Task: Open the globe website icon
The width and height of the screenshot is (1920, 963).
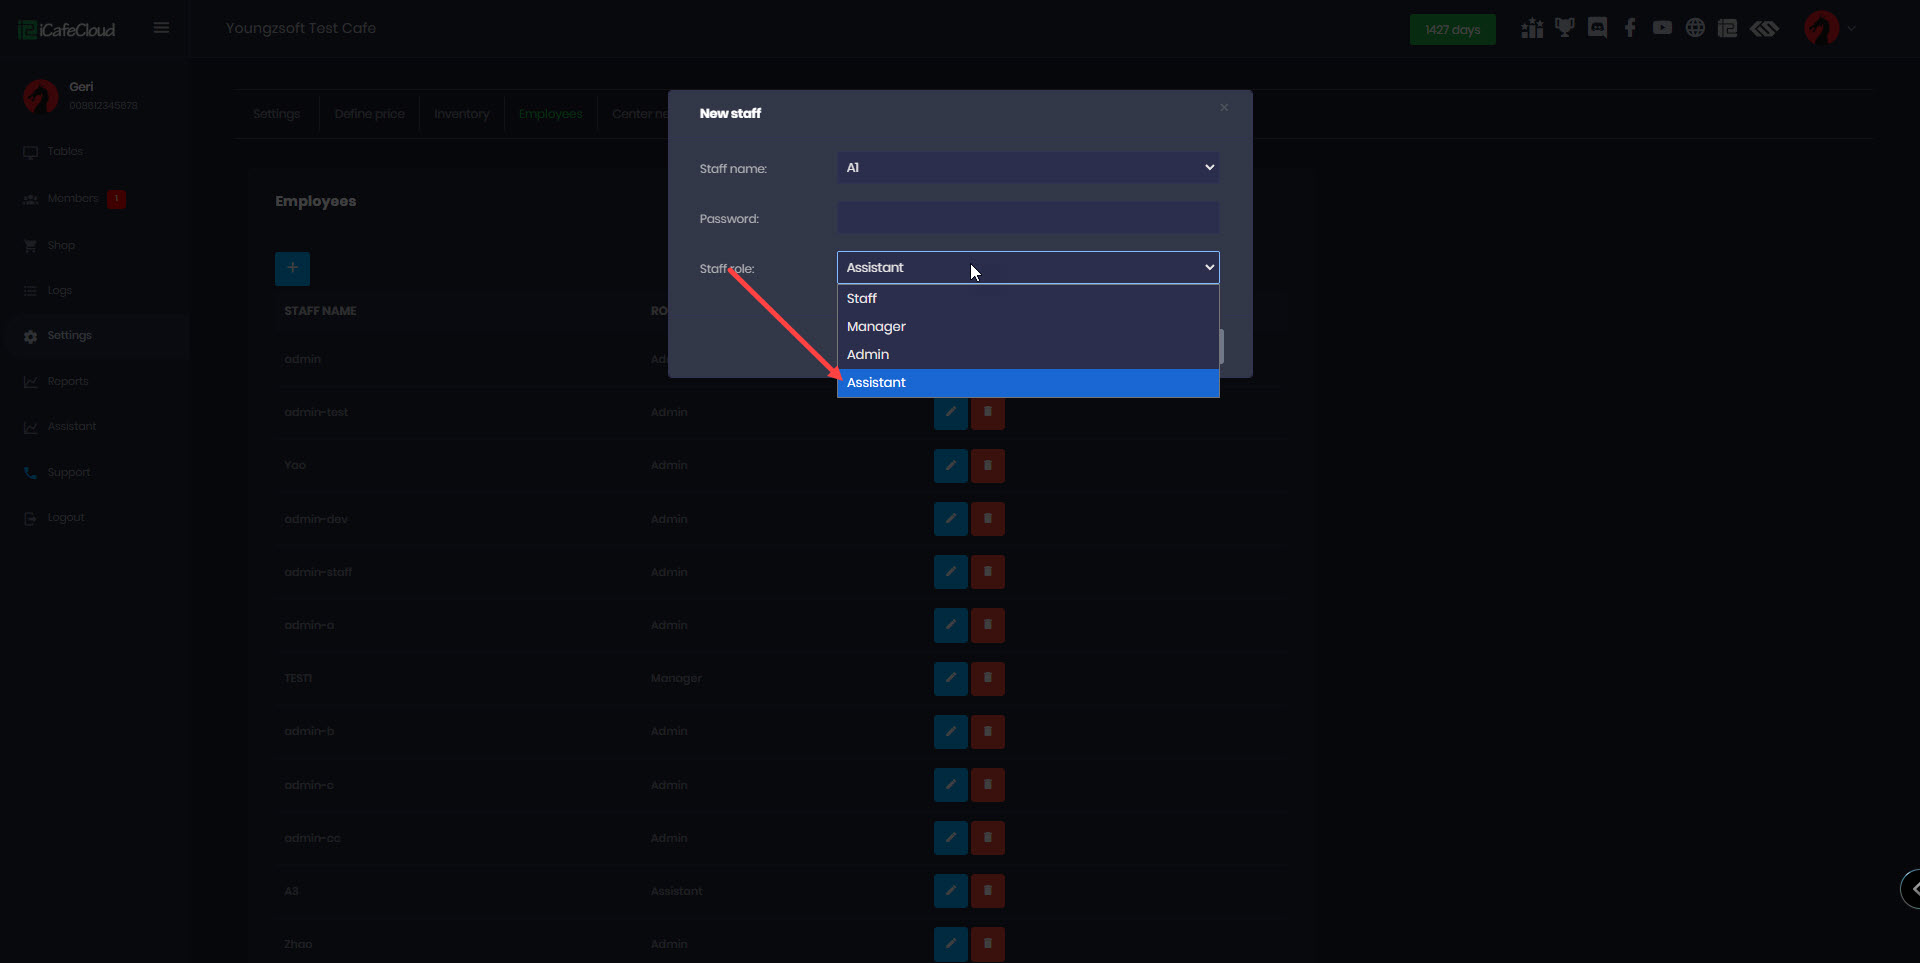Action: (1695, 28)
